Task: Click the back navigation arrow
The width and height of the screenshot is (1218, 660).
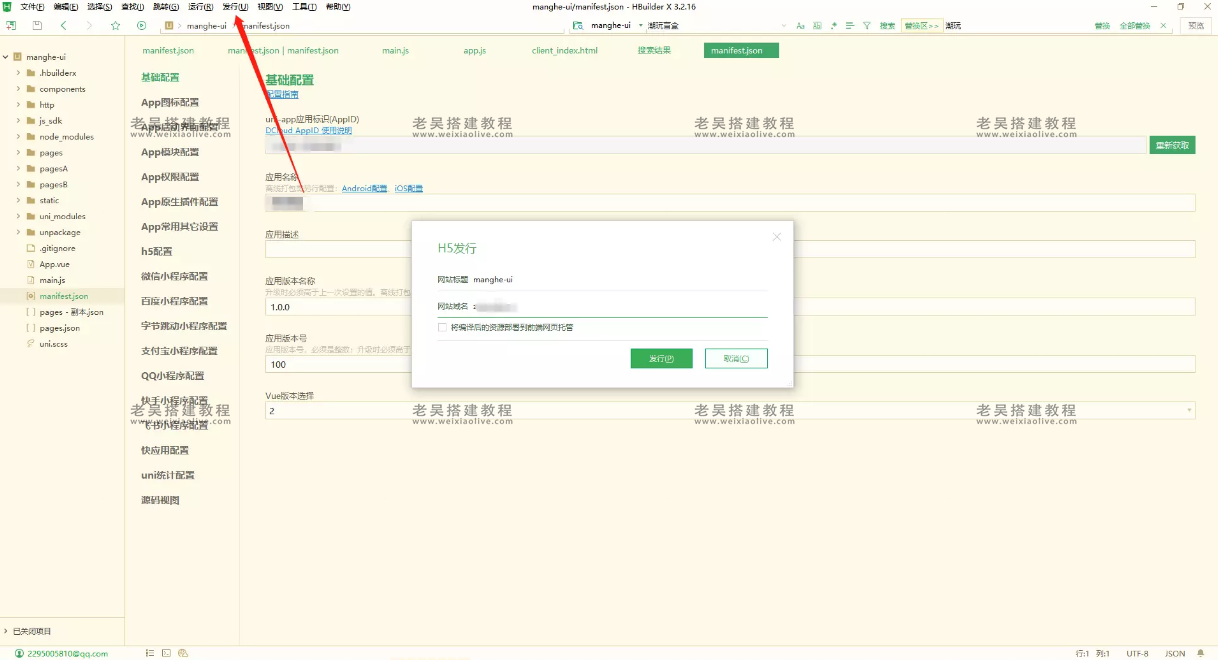Action: [64, 25]
